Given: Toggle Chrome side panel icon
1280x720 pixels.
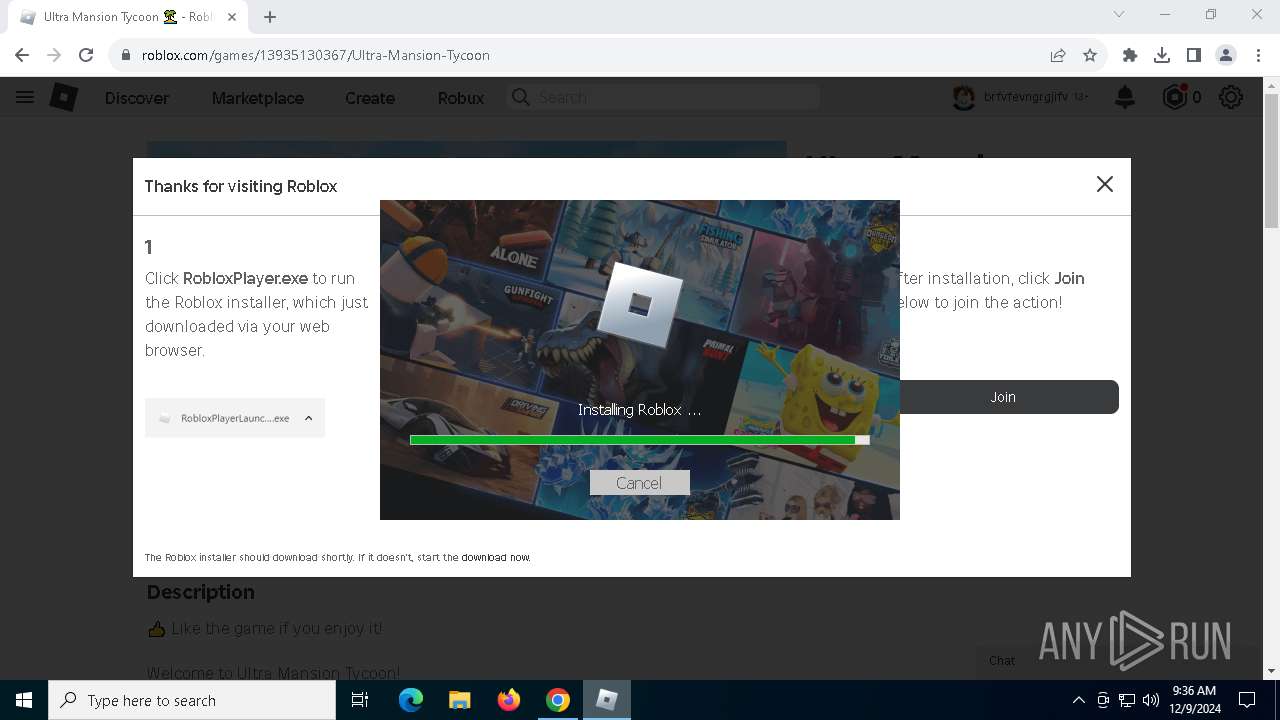Looking at the screenshot, I should click(1194, 55).
